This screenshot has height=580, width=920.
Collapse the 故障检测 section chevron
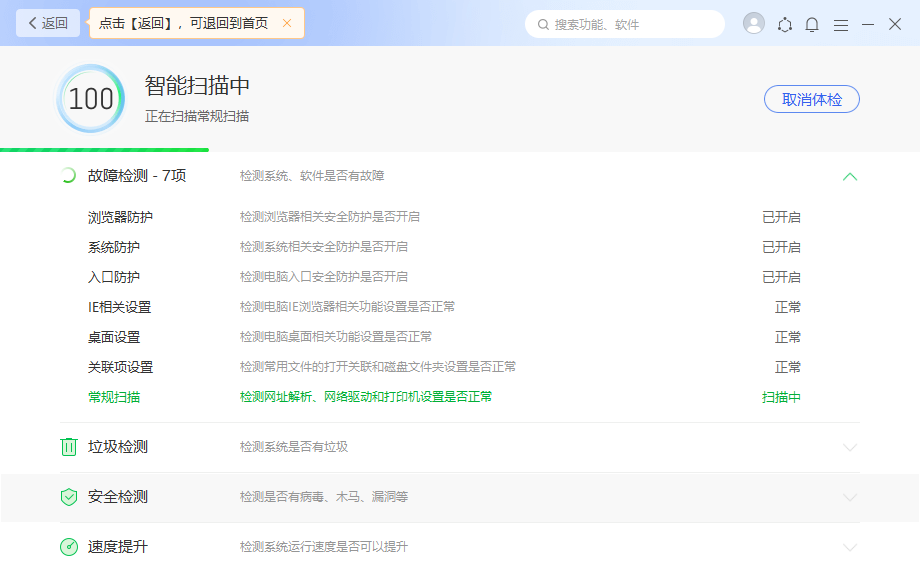pos(850,176)
